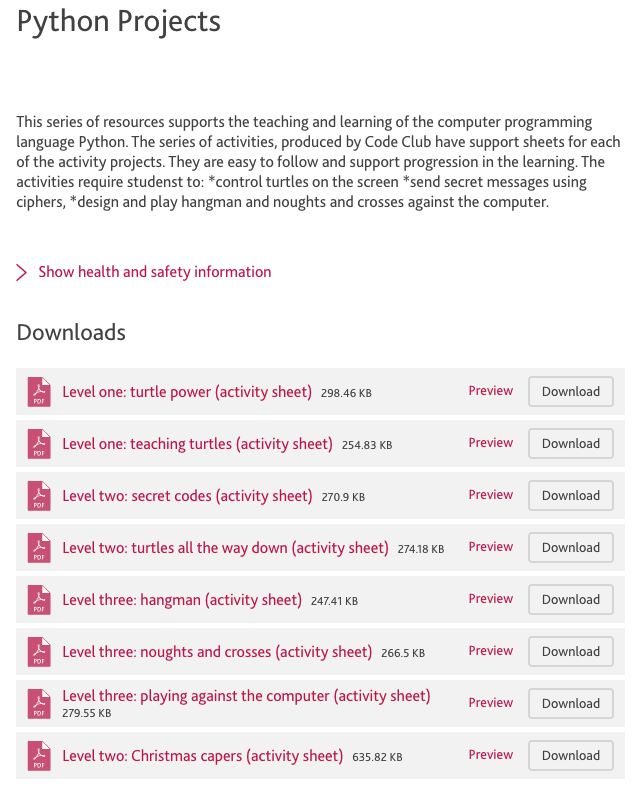
Task: Click the secret codes PDF icon
Action: [39, 496]
